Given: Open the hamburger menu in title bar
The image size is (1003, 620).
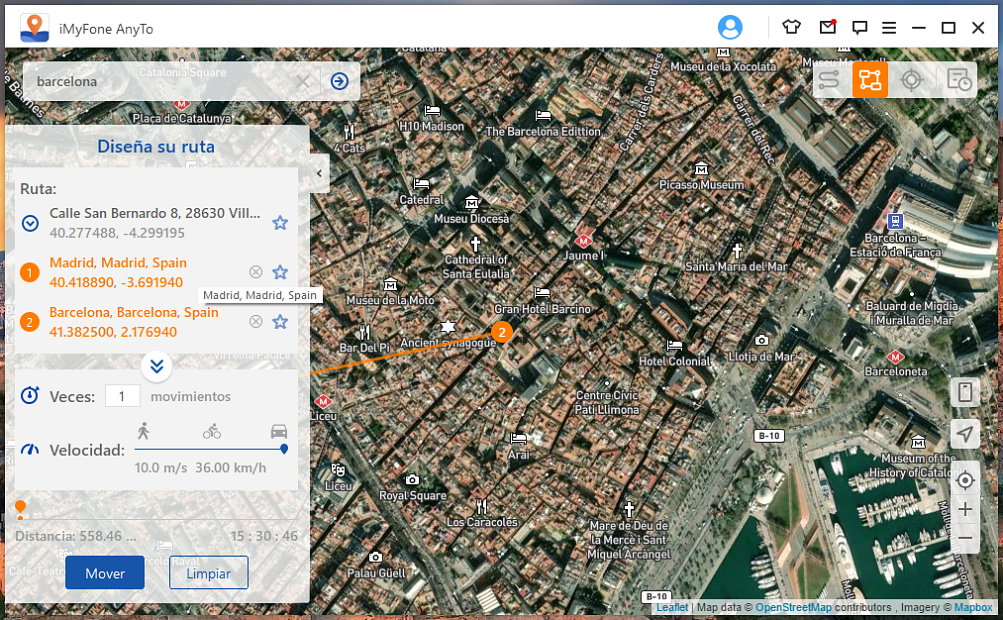Looking at the screenshot, I should click(x=888, y=28).
